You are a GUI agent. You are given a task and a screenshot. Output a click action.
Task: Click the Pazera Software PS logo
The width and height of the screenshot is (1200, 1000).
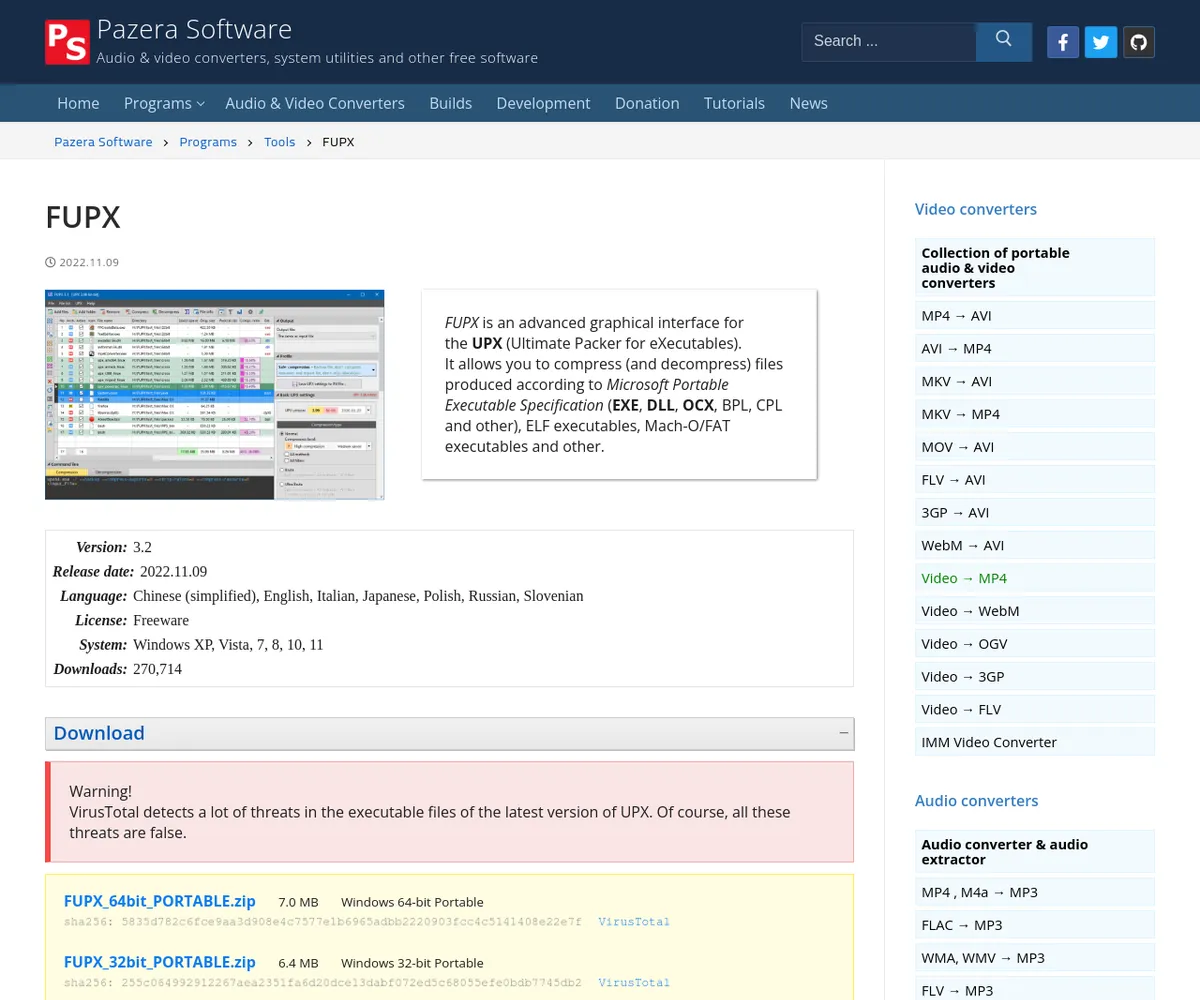[67, 42]
